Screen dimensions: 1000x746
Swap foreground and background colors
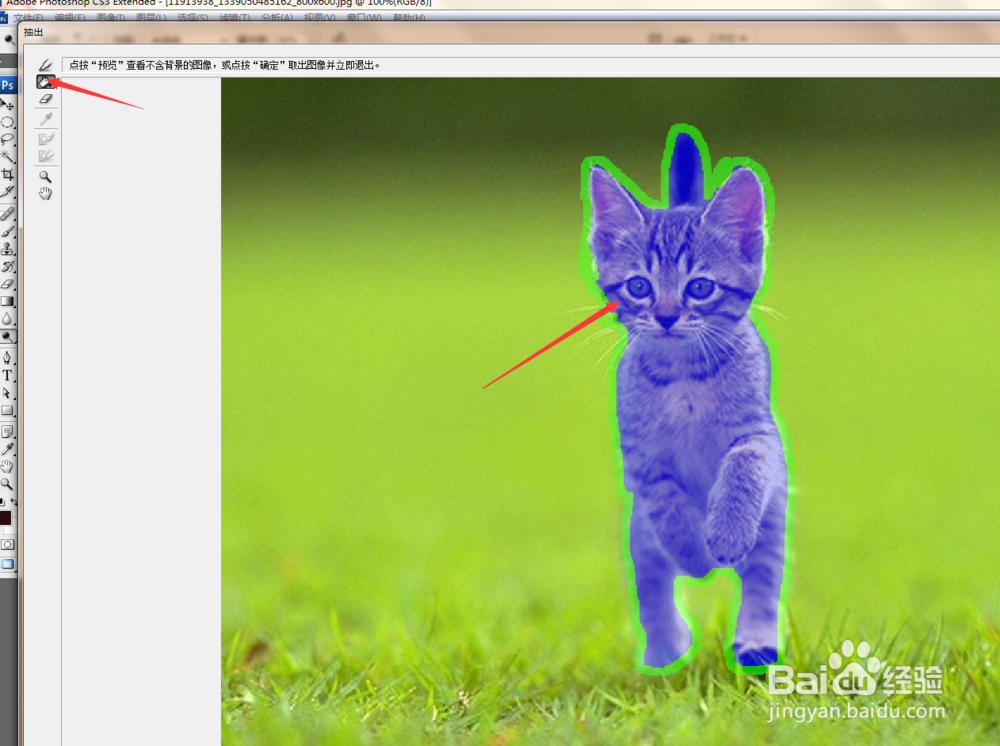click(13, 502)
